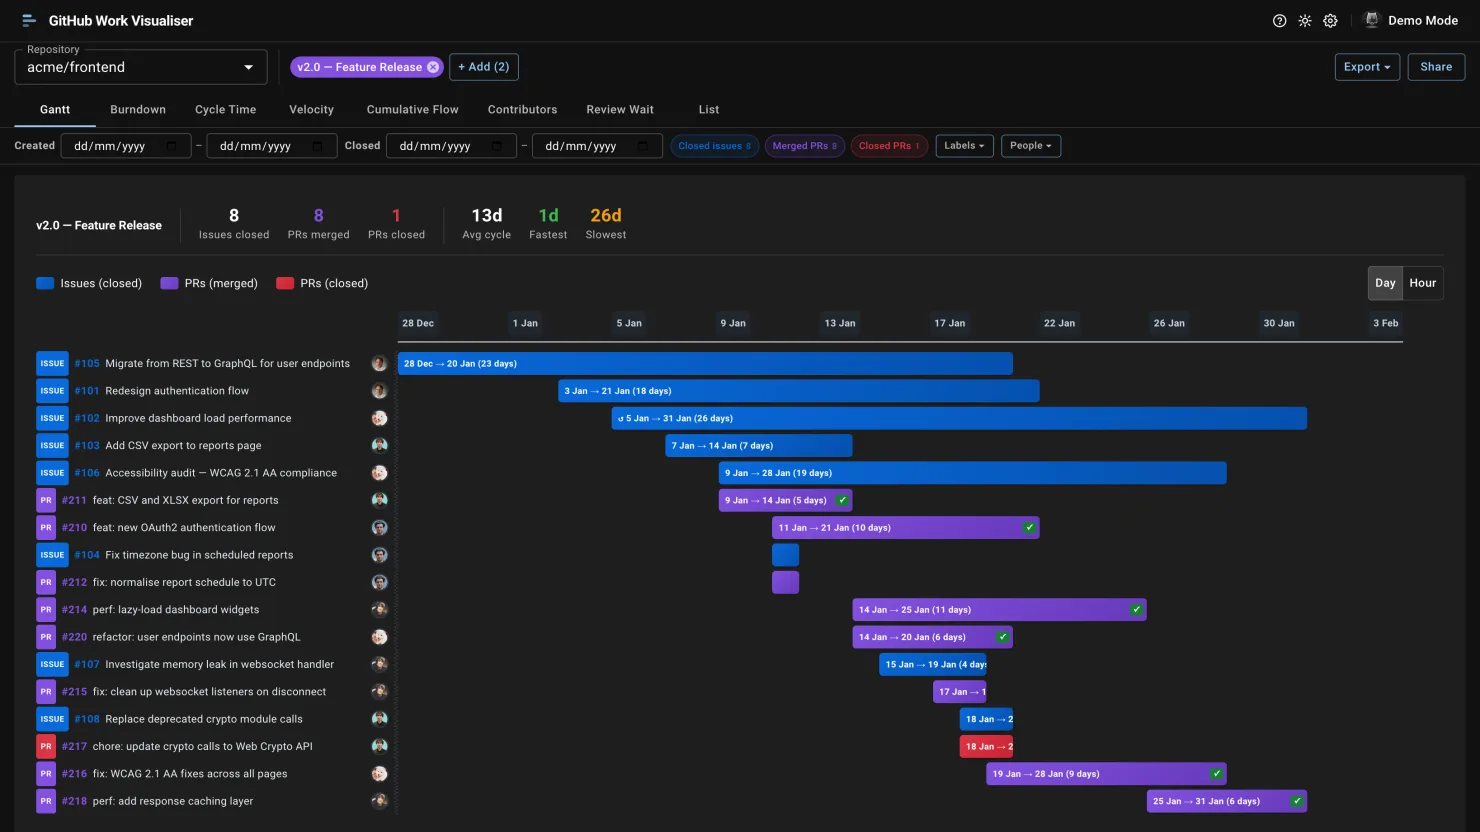Switch timeline granularity to Hour
This screenshot has width=1480, height=832.
point(1422,283)
